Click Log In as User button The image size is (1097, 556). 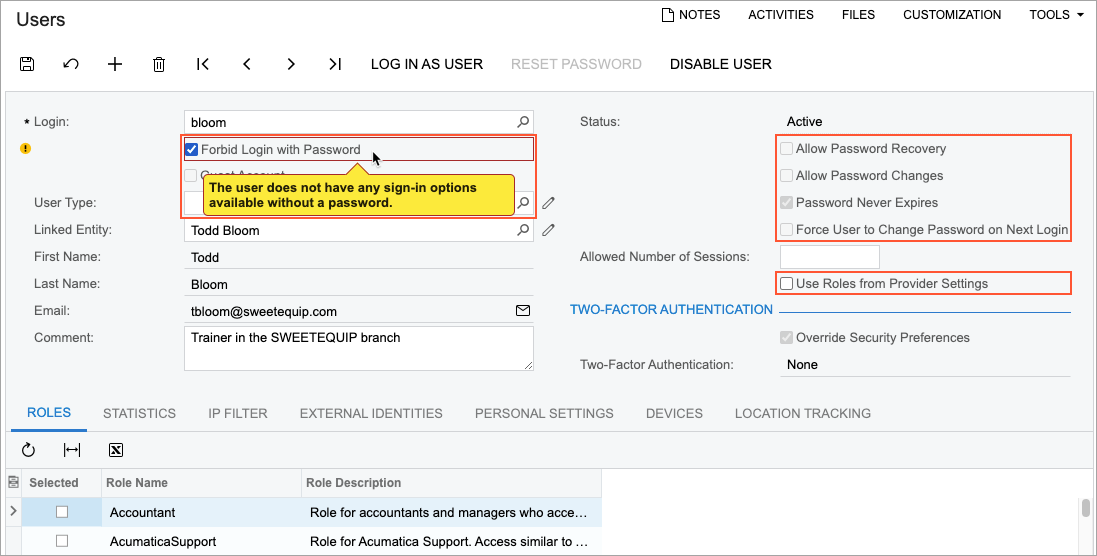pos(427,64)
